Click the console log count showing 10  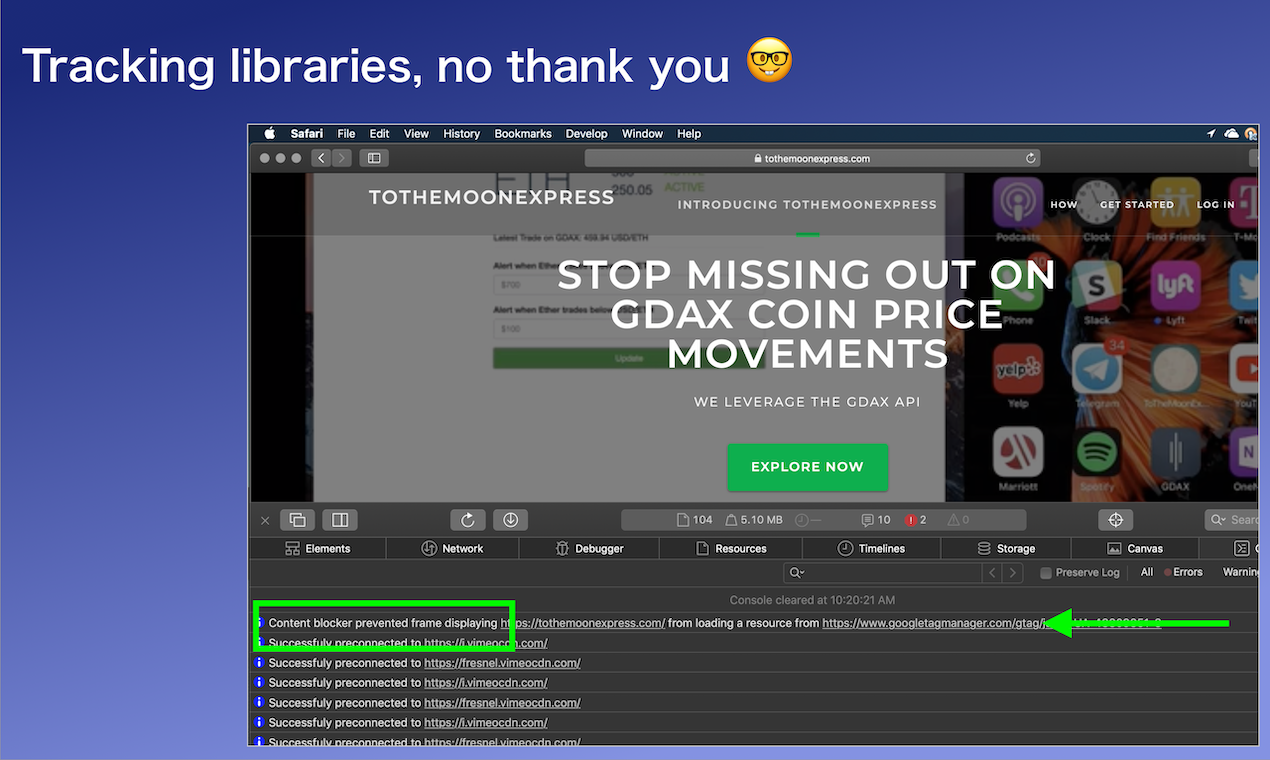pyautogui.click(x=876, y=520)
